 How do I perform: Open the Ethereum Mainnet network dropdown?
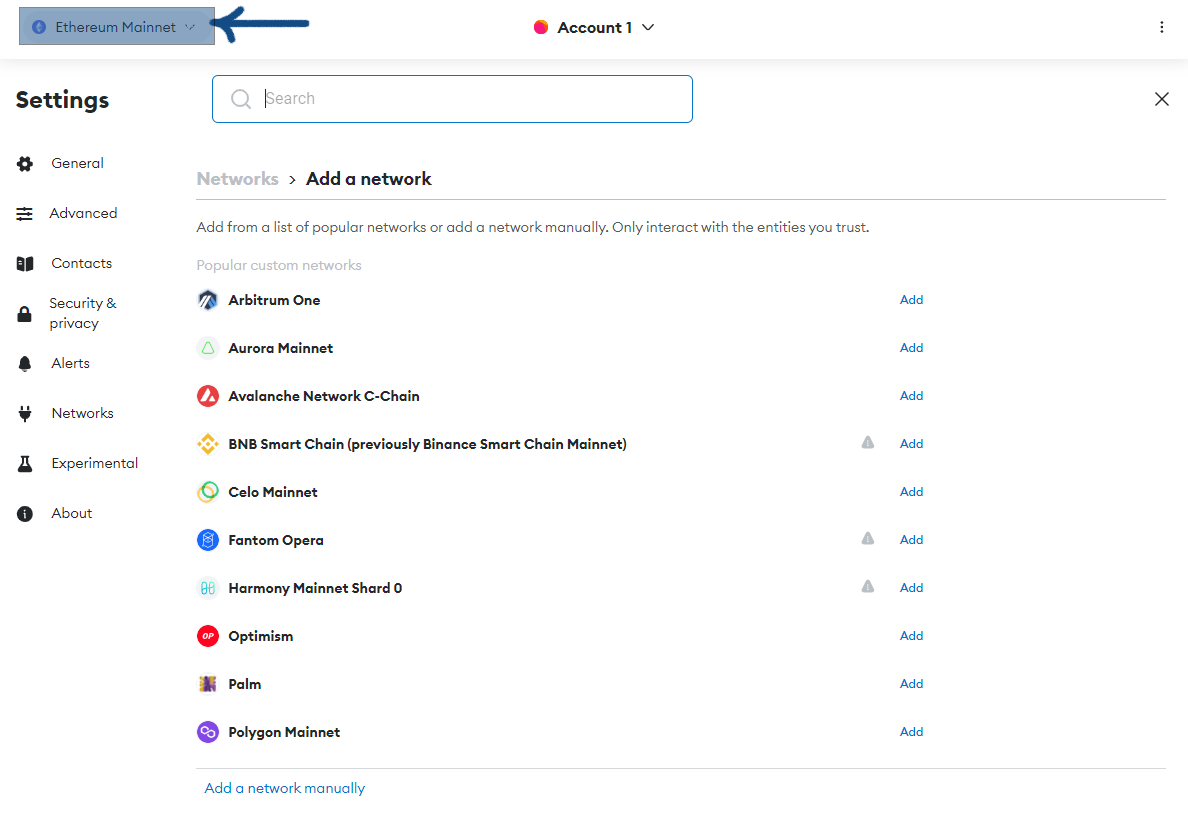click(x=117, y=27)
